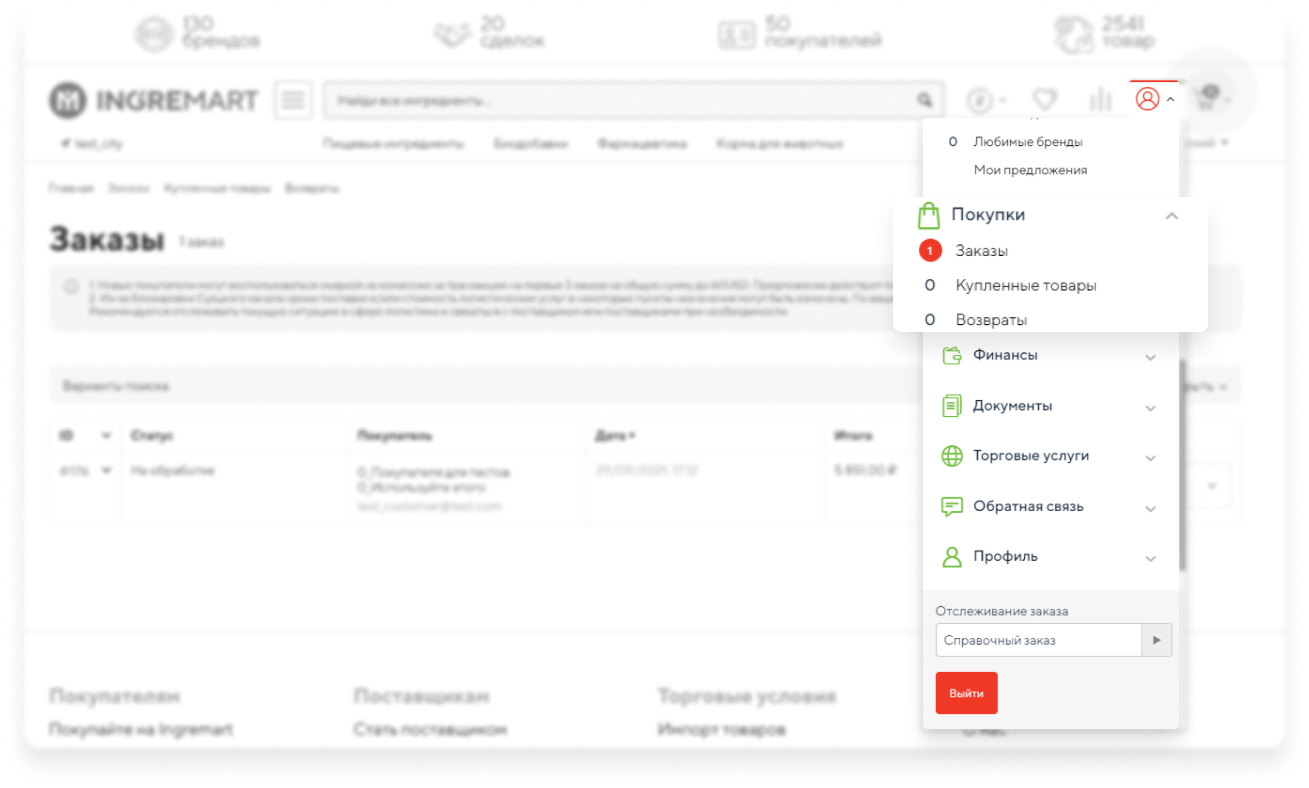The width and height of the screenshot is (1309, 788).
Task: Click the Статус column header
Action: 152,436
